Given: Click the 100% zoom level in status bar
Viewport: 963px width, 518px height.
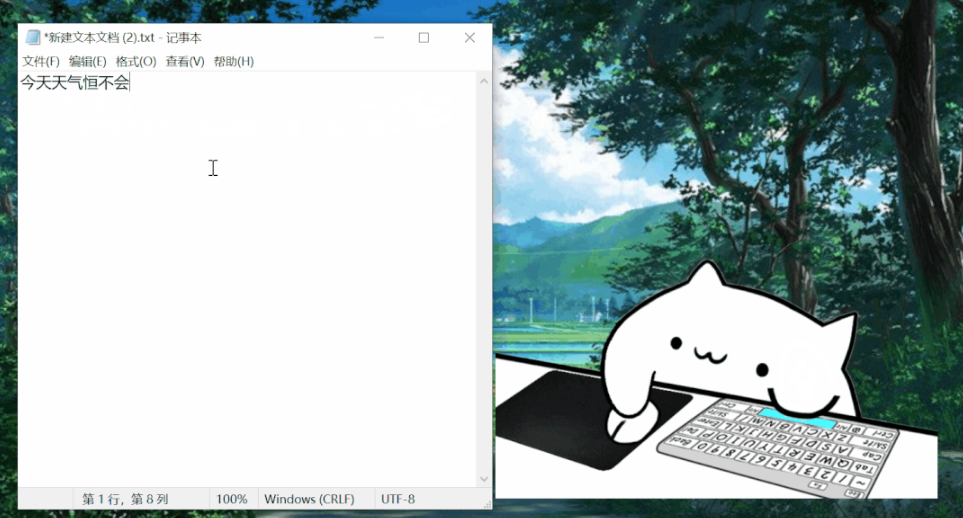Looking at the screenshot, I should (x=231, y=499).
